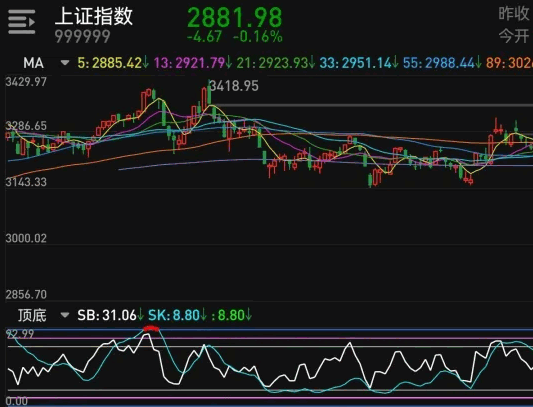Viewport: 533px width, 407px height.
Task: Tap the MA89 orange value
Action: coord(520,63)
